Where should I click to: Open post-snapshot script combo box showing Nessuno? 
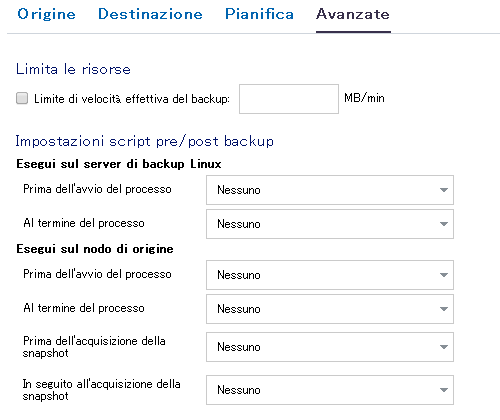pyautogui.click(x=330, y=390)
